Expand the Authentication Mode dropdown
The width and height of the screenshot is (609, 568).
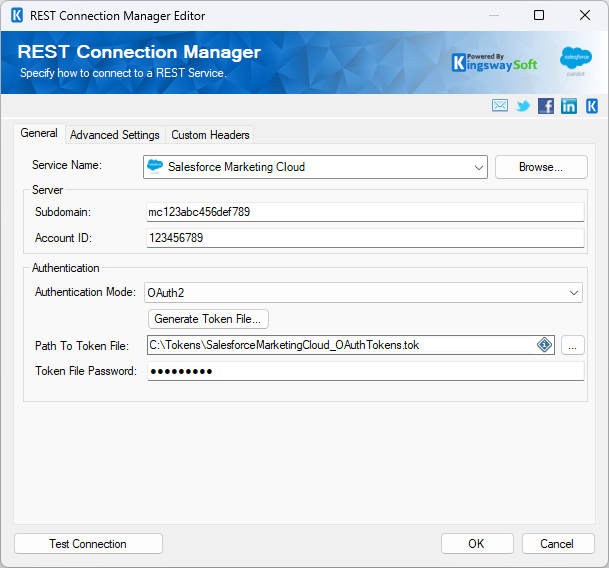coord(574,293)
